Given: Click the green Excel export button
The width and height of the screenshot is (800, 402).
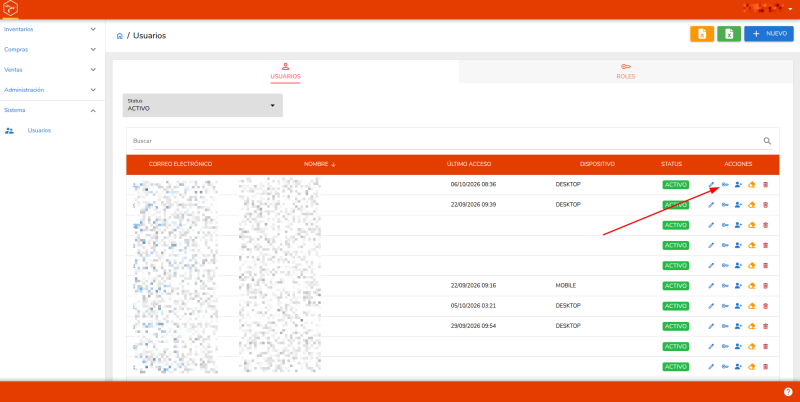Looking at the screenshot, I should (729, 34).
